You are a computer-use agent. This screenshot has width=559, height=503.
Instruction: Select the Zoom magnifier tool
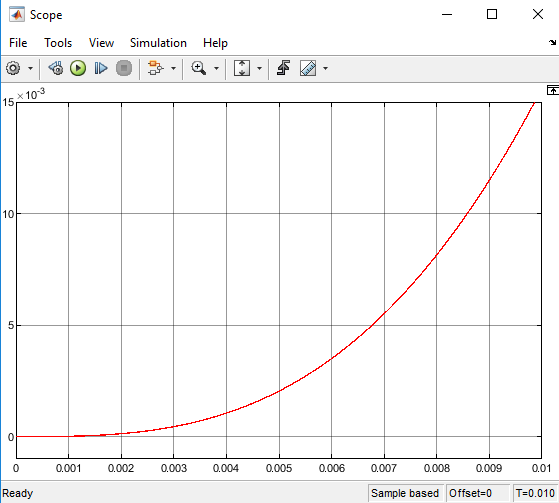199,68
